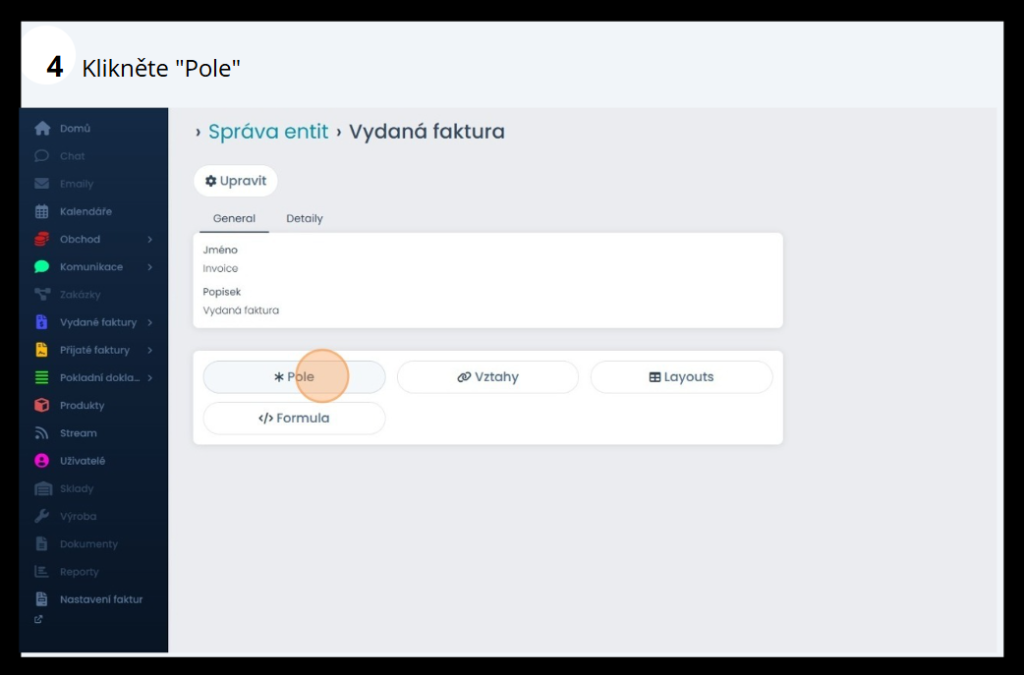1024x675 pixels.
Task: Select the Produkty red box icon
Action: (42, 405)
